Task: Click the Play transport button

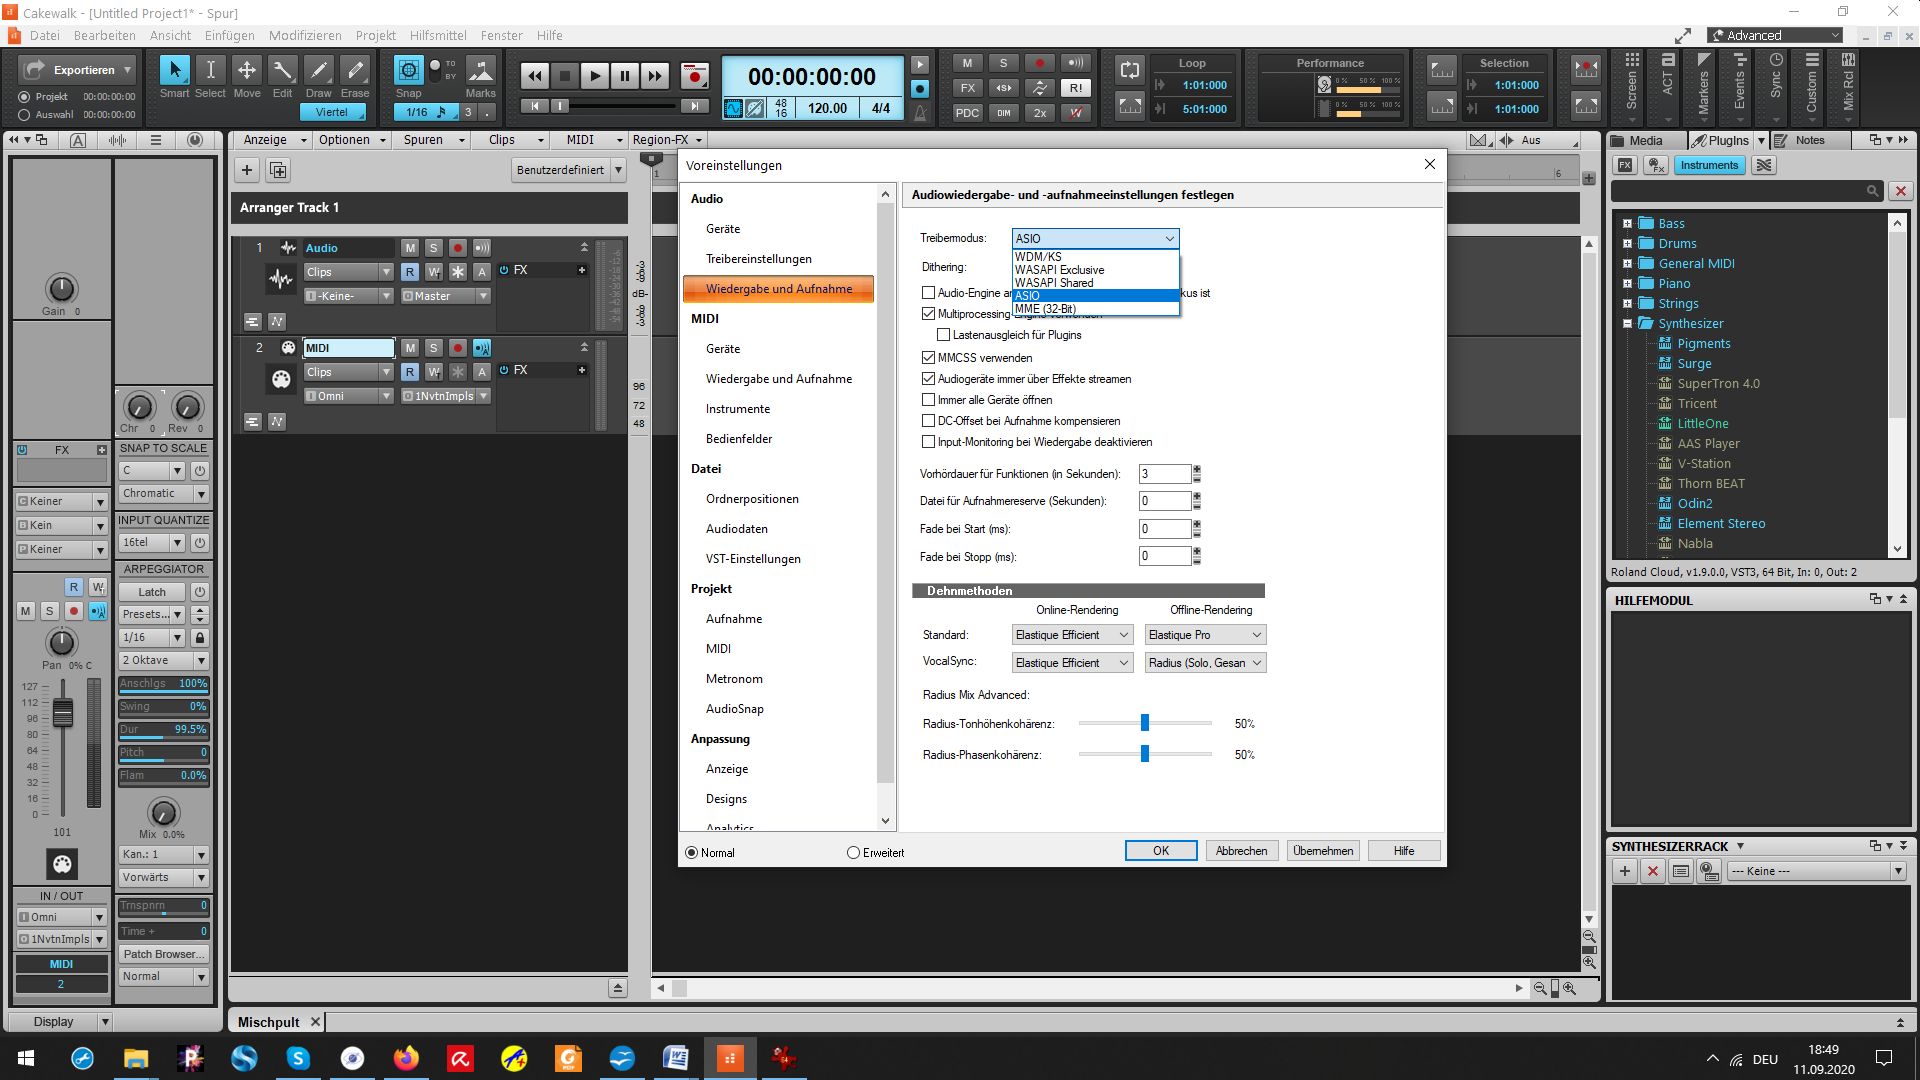Action: coord(594,76)
